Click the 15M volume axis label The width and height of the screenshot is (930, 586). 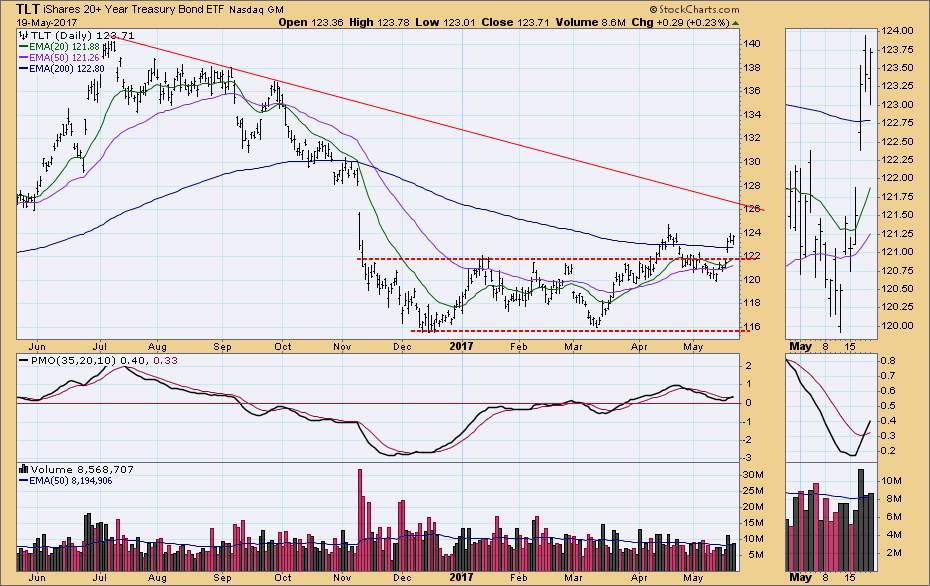753,523
